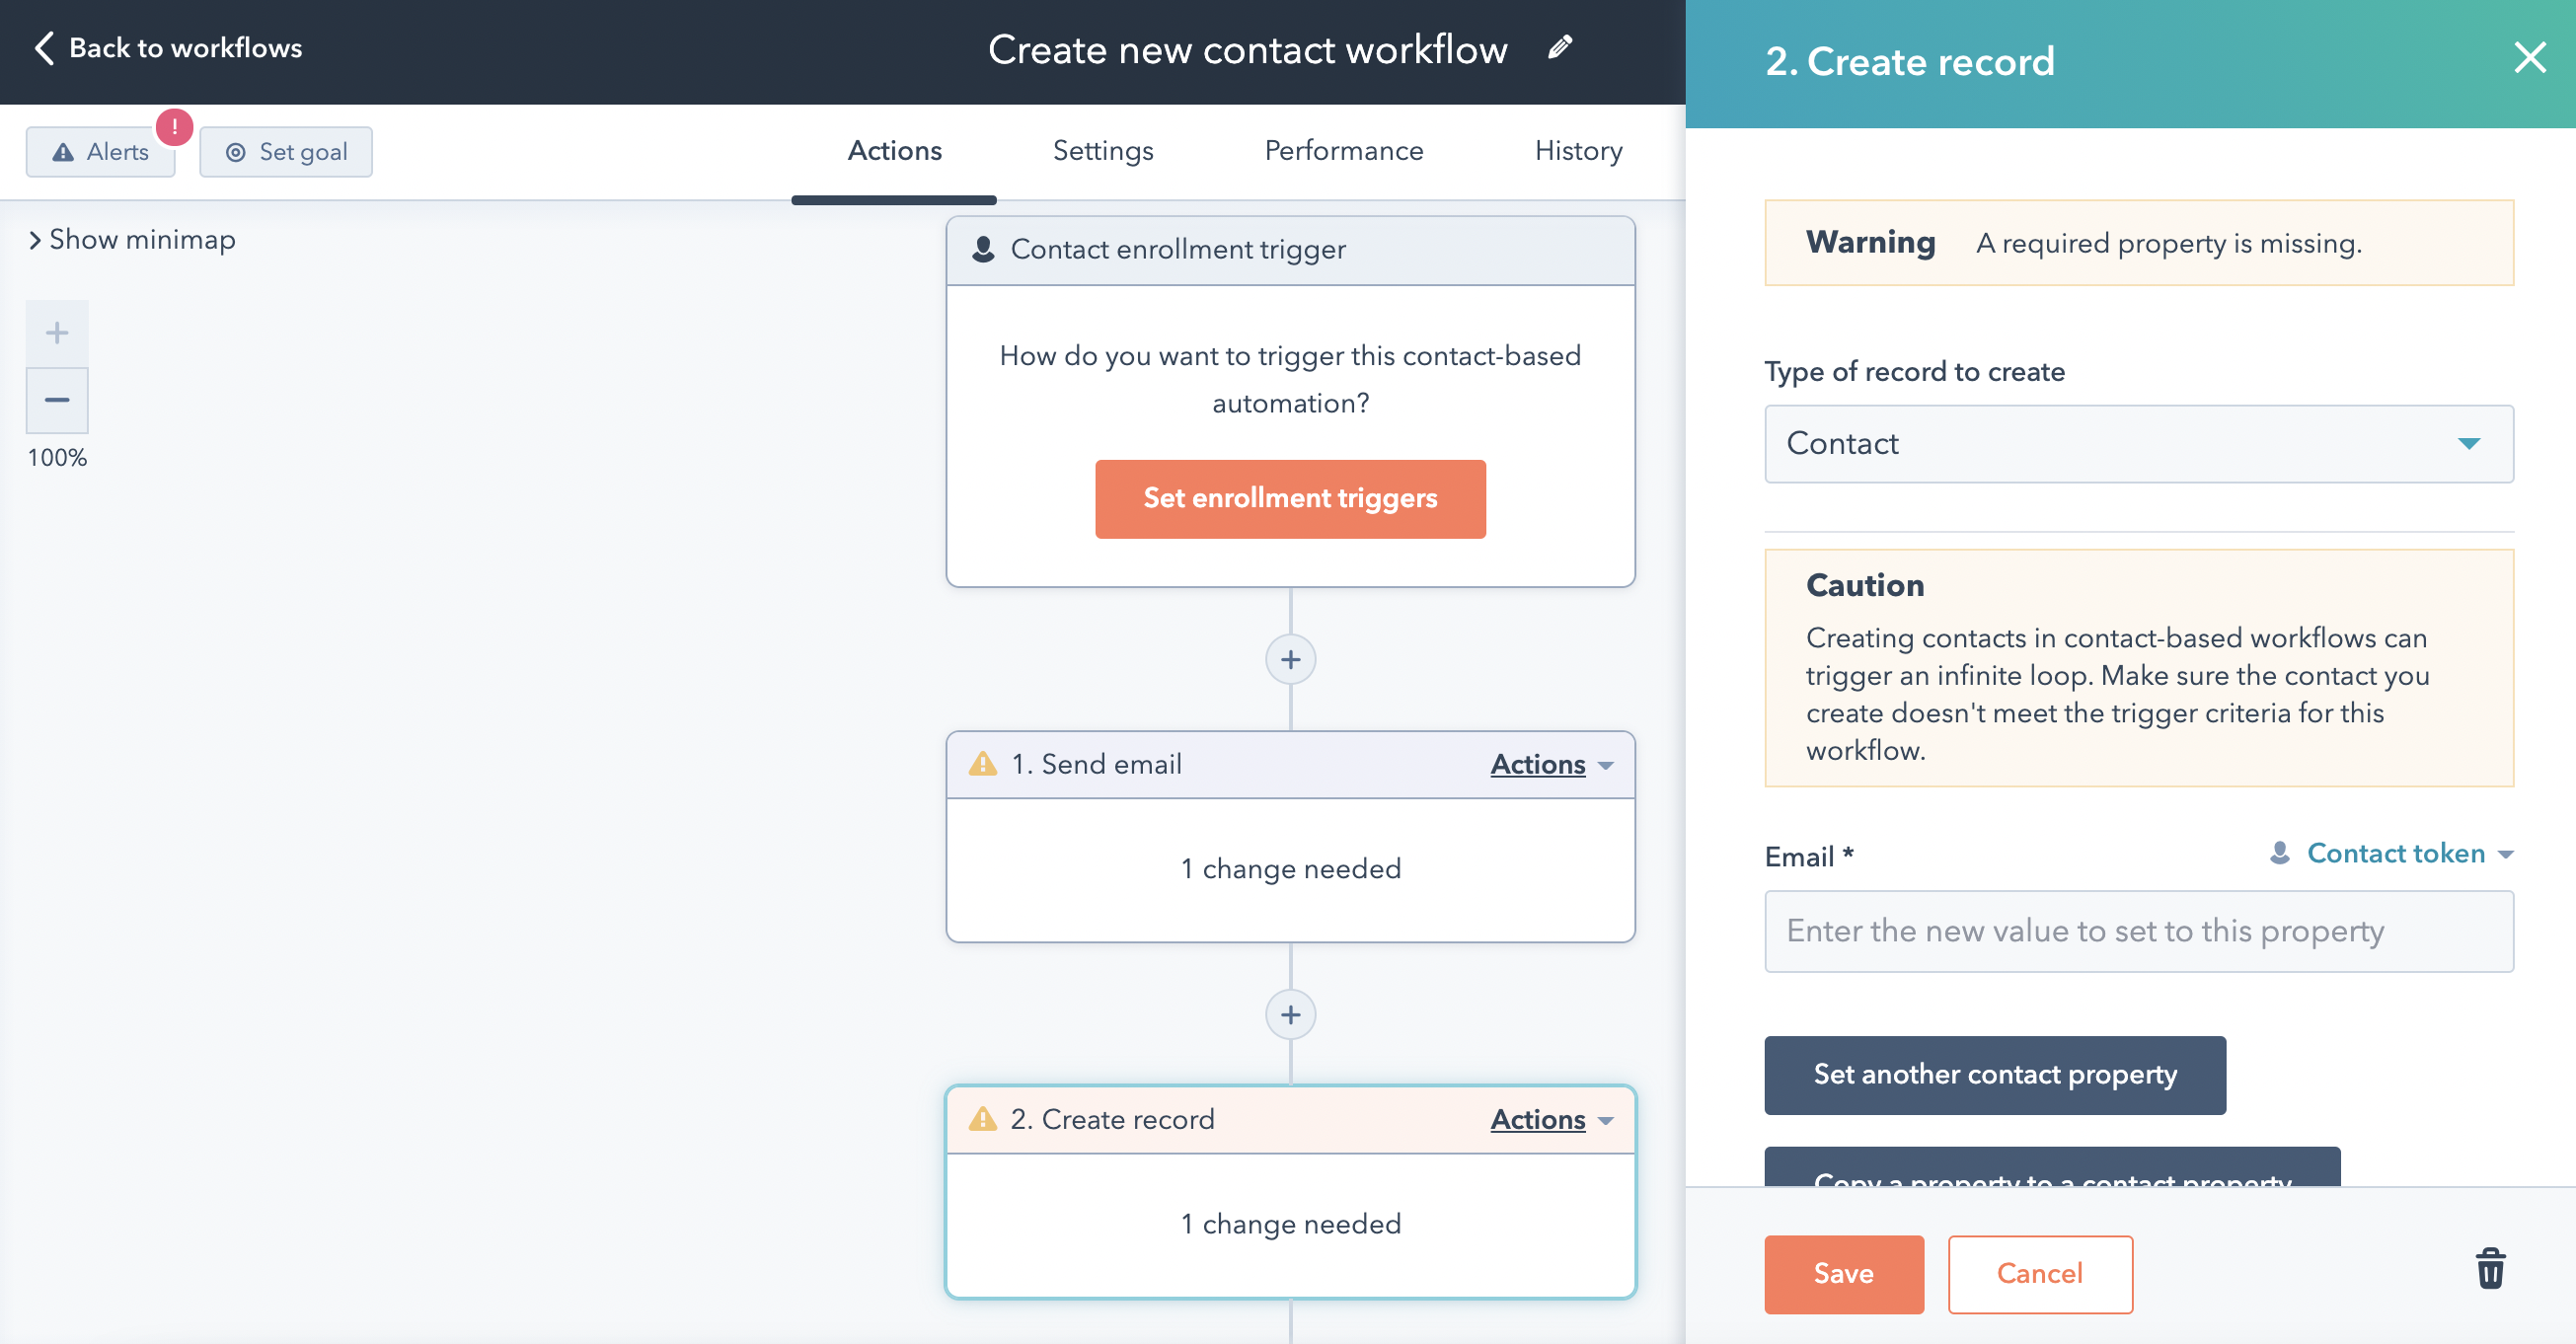Toggle Show minimap expander open
This screenshot has width=2576, height=1344.
pyautogui.click(x=33, y=239)
